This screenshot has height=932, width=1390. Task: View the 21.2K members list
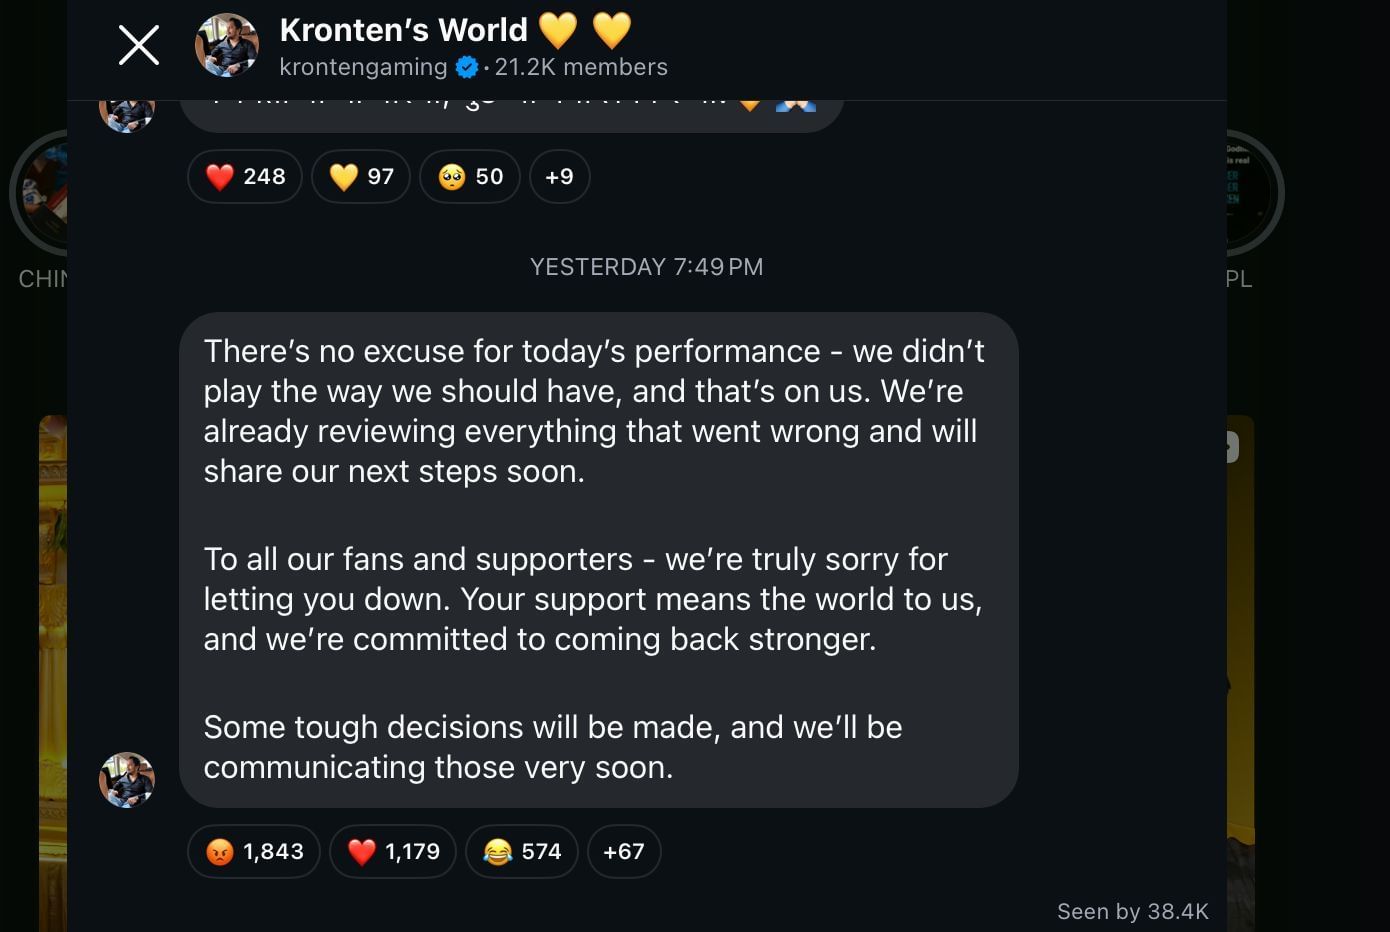(581, 68)
